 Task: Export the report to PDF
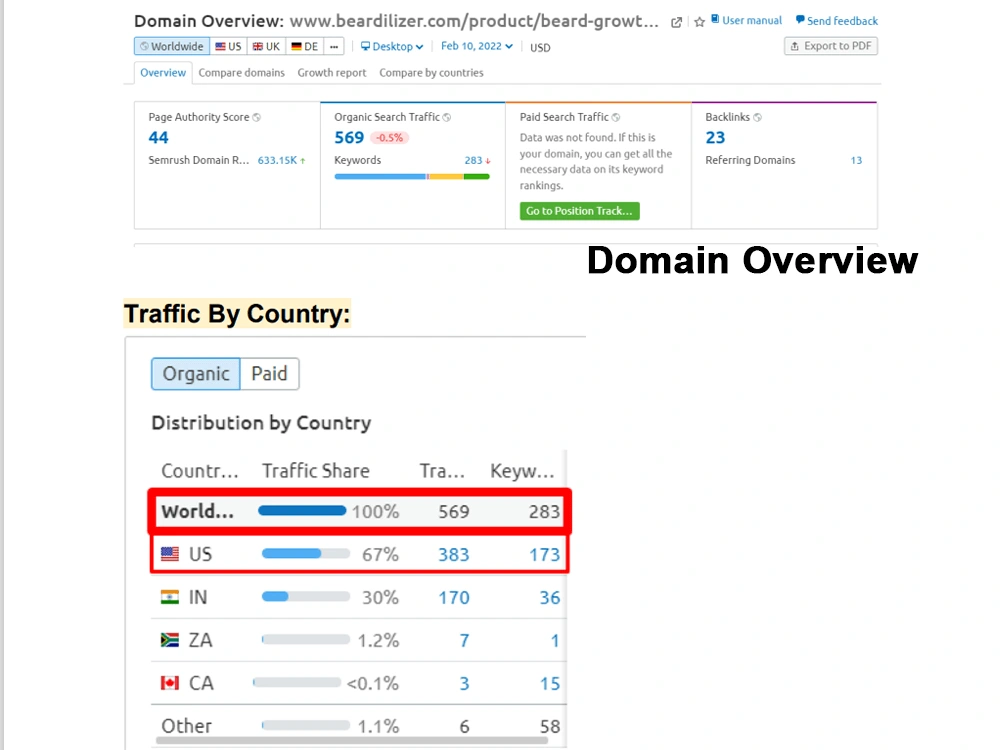[831, 46]
